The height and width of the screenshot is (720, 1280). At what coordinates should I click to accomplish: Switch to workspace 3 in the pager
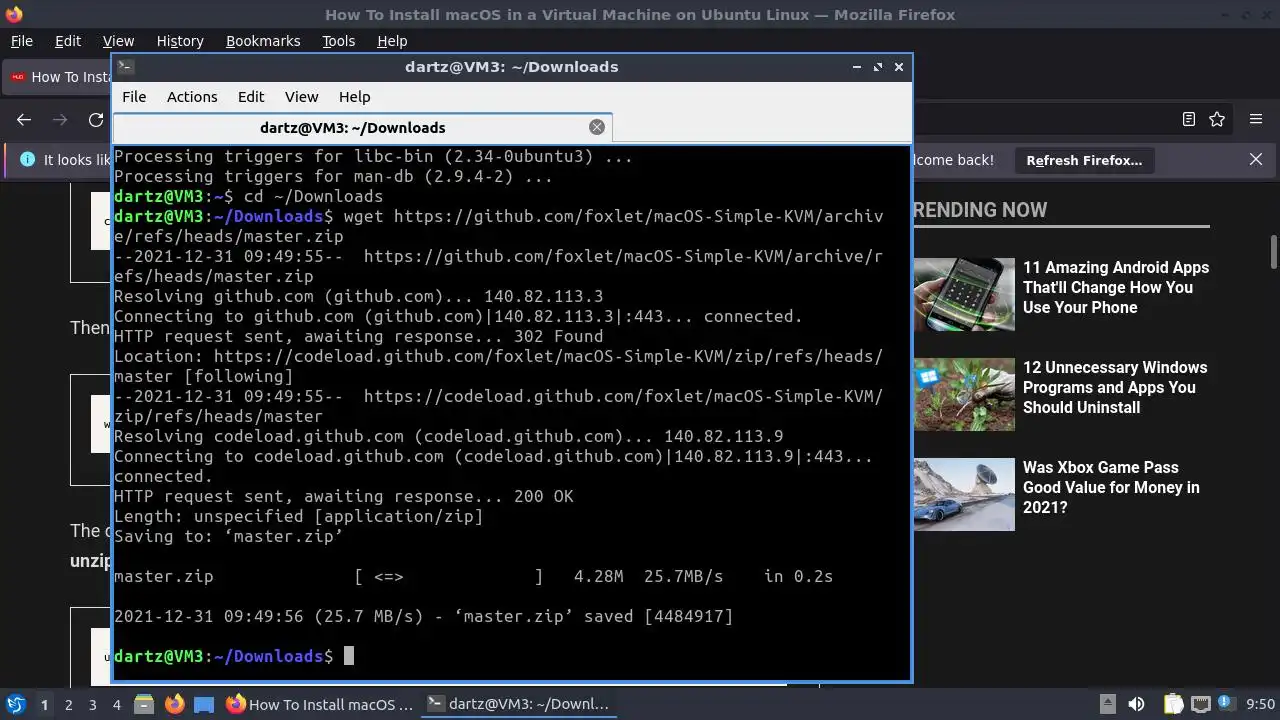coord(92,704)
